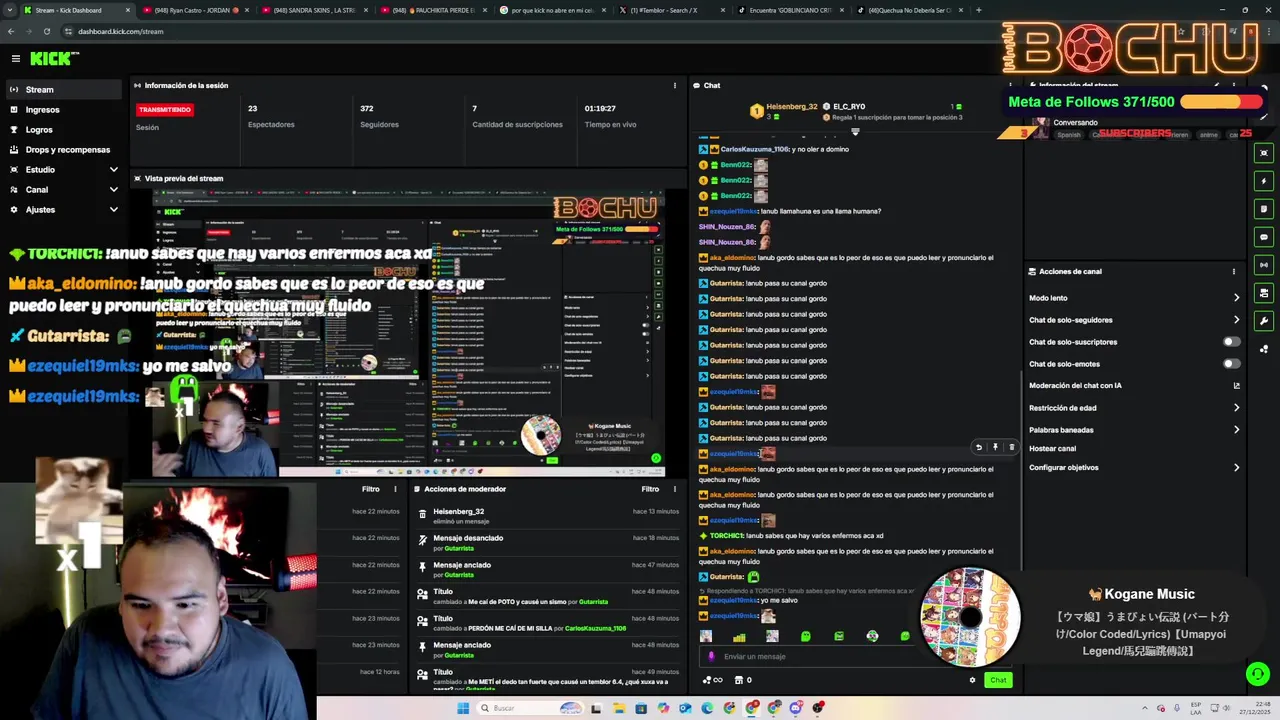This screenshot has height=720, width=1280.
Task: Open the Windows Start menu
Action: (x=463, y=708)
